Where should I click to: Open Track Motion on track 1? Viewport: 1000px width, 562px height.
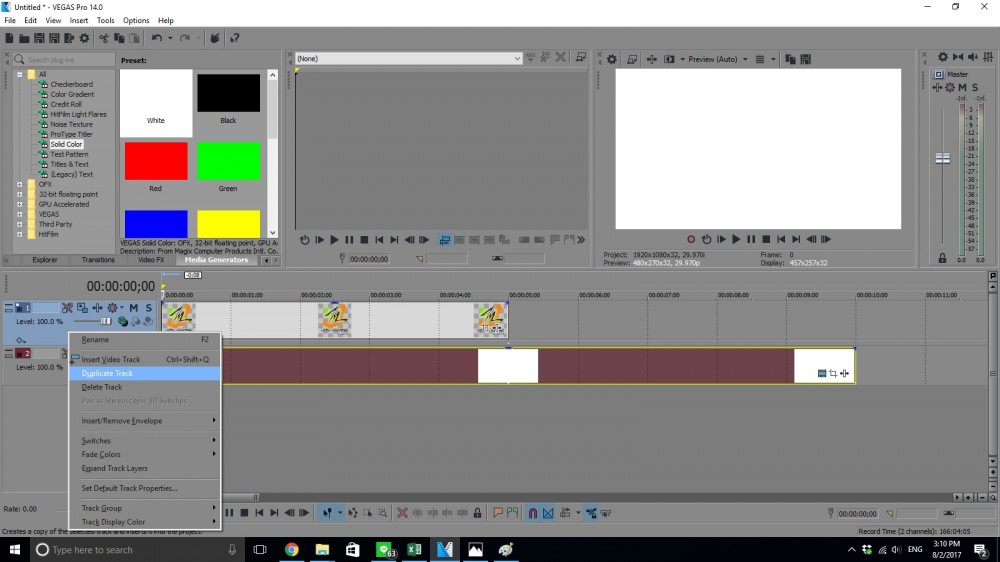point(82,308)
